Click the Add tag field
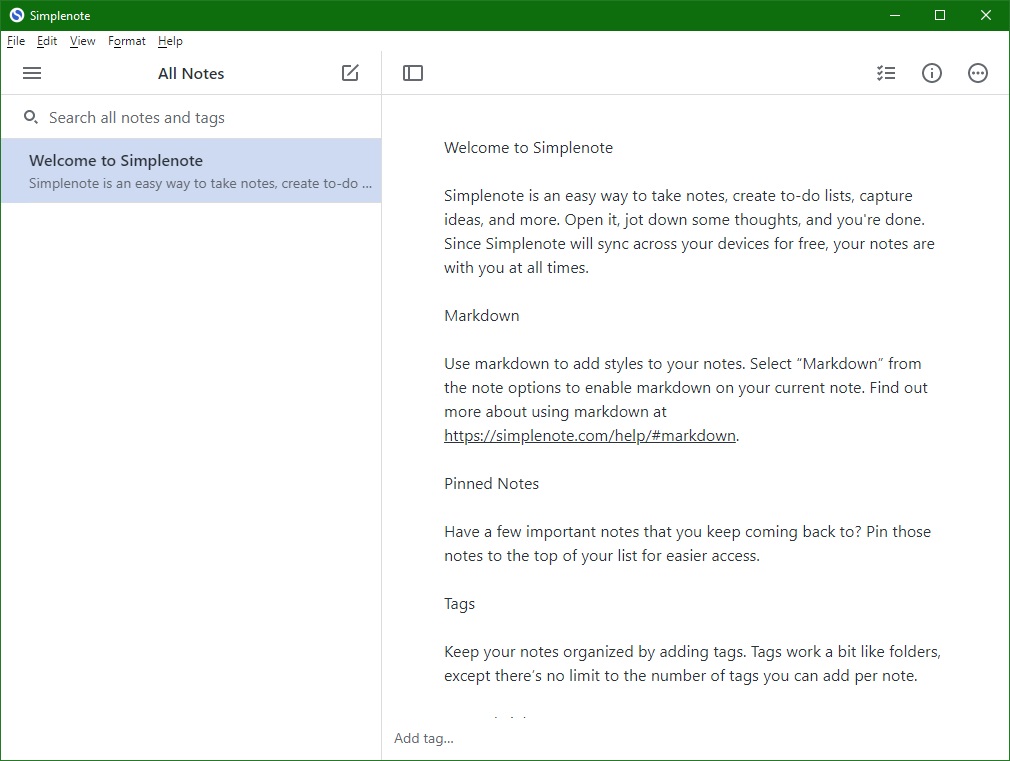 click(x=424, y=738)
